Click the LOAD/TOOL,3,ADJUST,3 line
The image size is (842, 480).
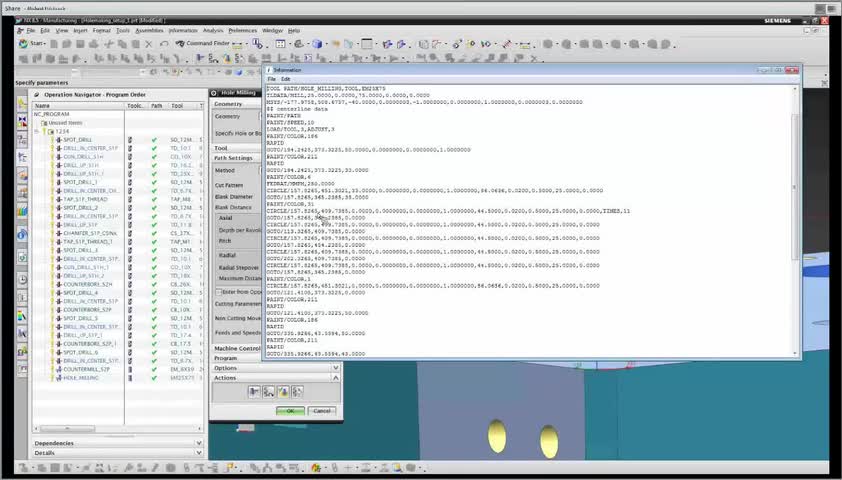click(300, 129)
